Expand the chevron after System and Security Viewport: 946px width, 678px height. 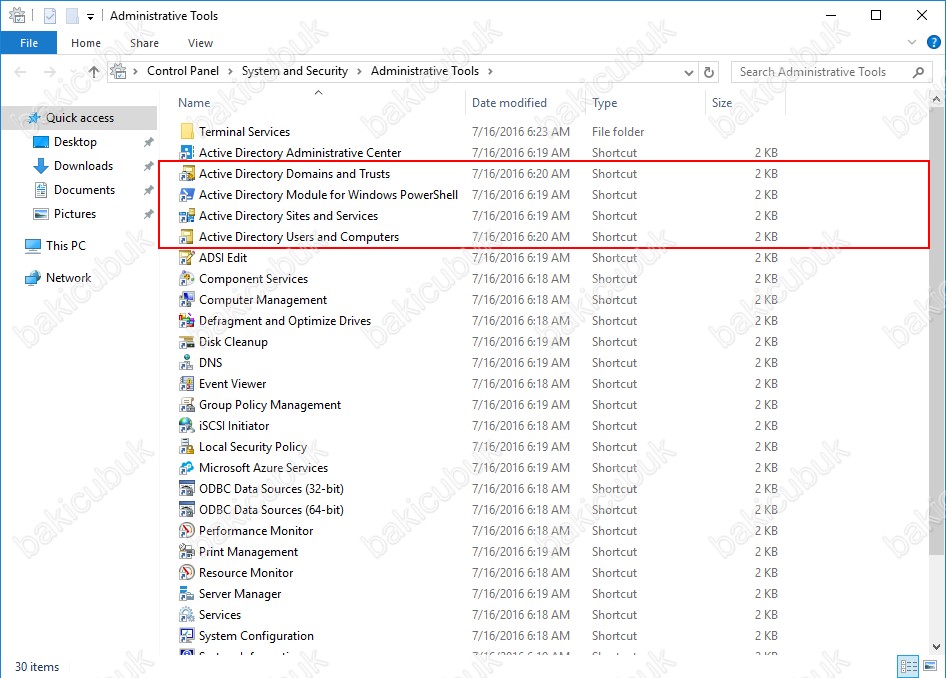point(359,71)
